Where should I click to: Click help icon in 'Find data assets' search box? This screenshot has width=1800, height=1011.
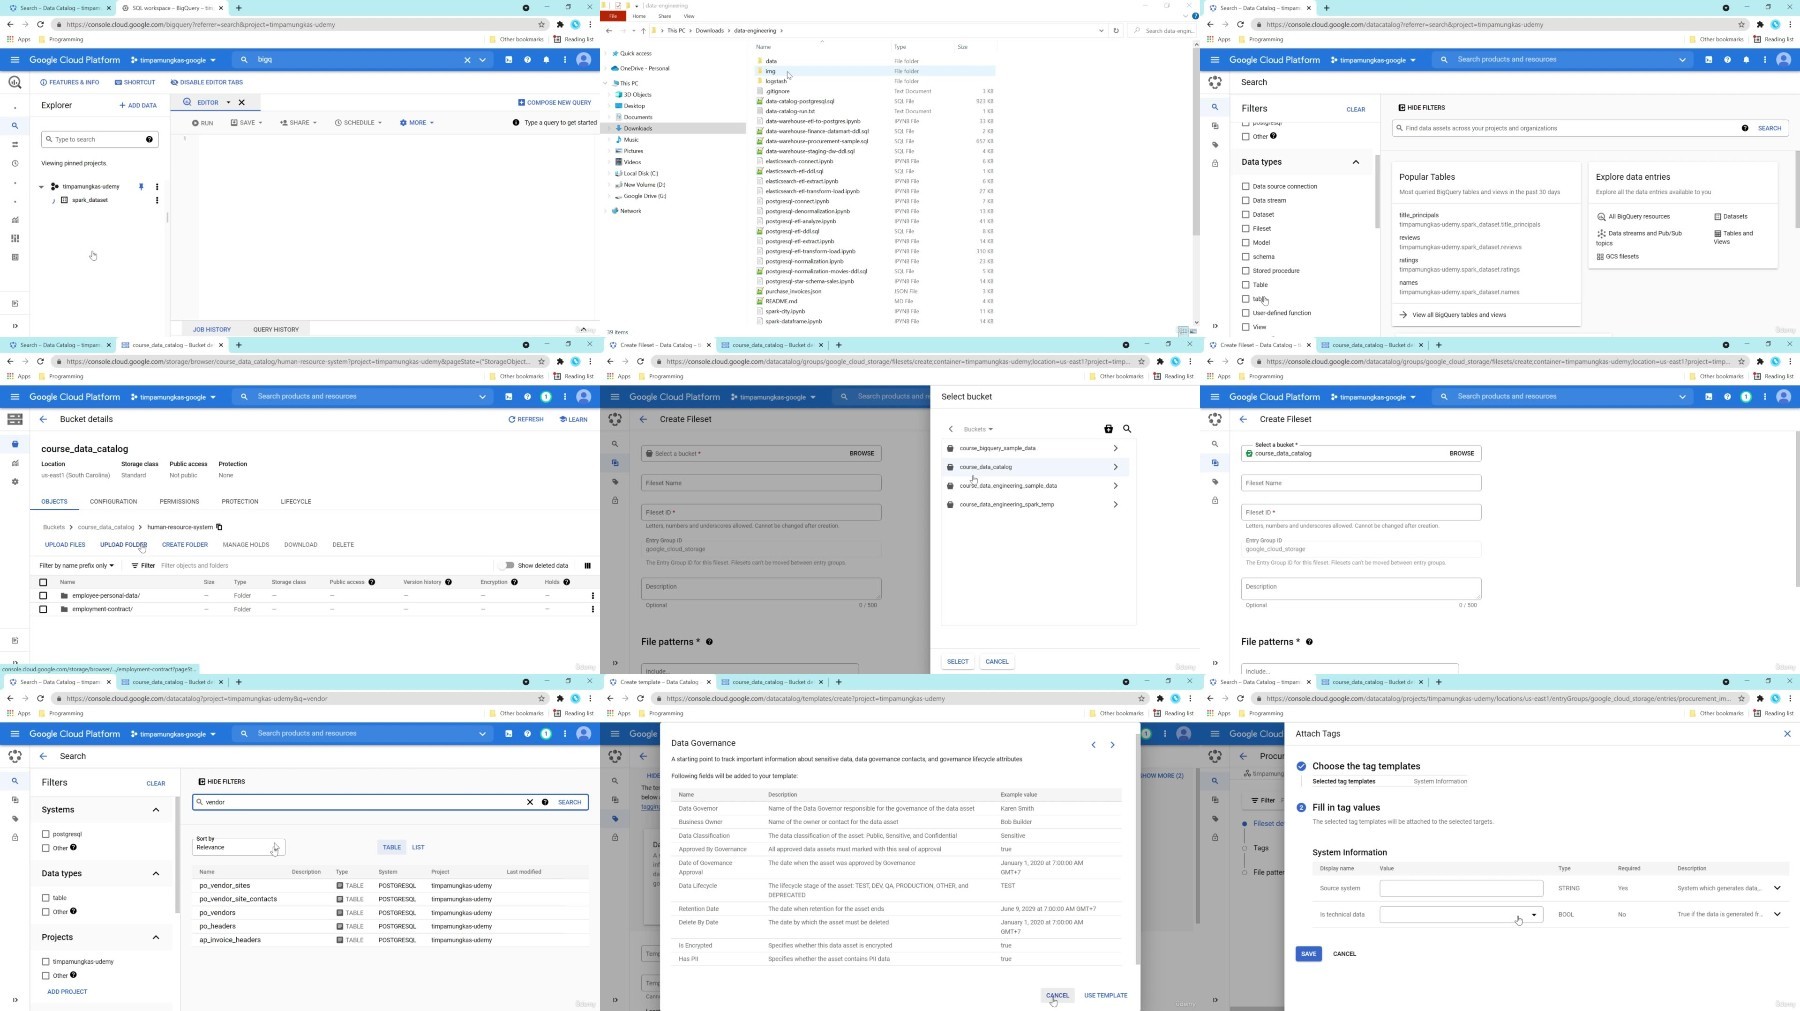[x=1745, y=128]
